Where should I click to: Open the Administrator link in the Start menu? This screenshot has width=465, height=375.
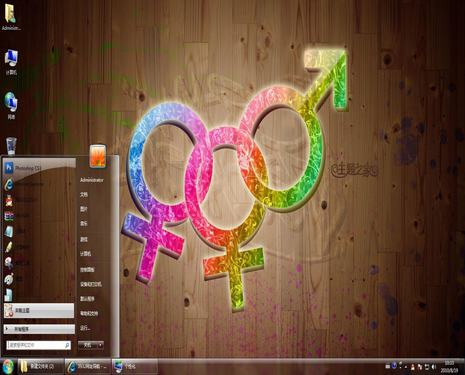[92, 180]
